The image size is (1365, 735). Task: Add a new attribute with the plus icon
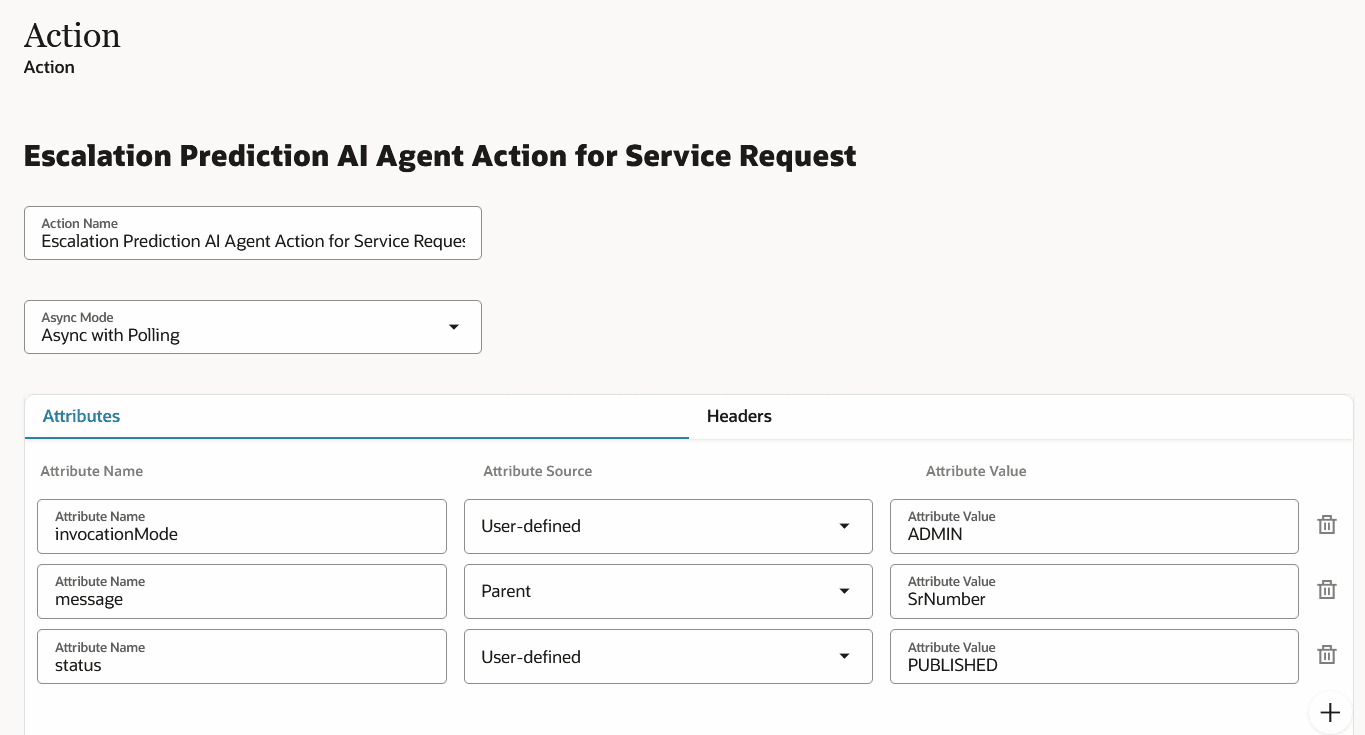point(1329,712)
